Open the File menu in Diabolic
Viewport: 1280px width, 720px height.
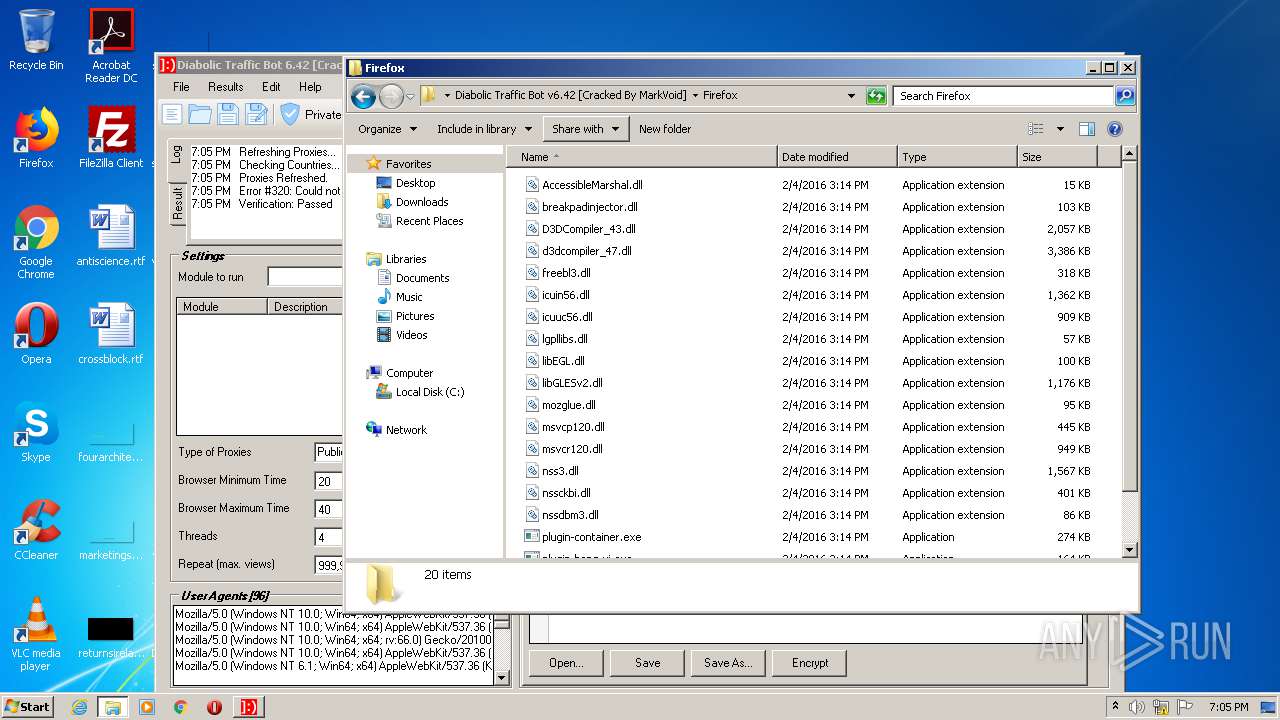181,87
